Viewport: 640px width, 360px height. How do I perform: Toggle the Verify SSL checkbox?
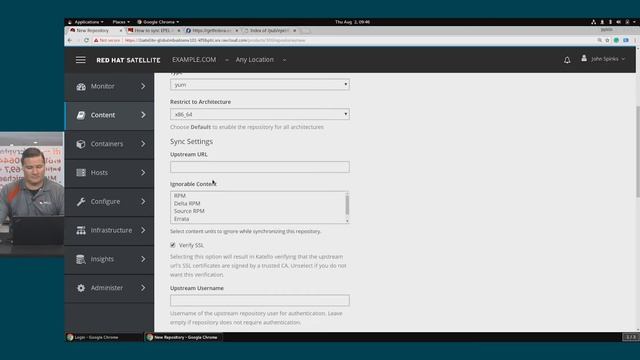(173, 245)
